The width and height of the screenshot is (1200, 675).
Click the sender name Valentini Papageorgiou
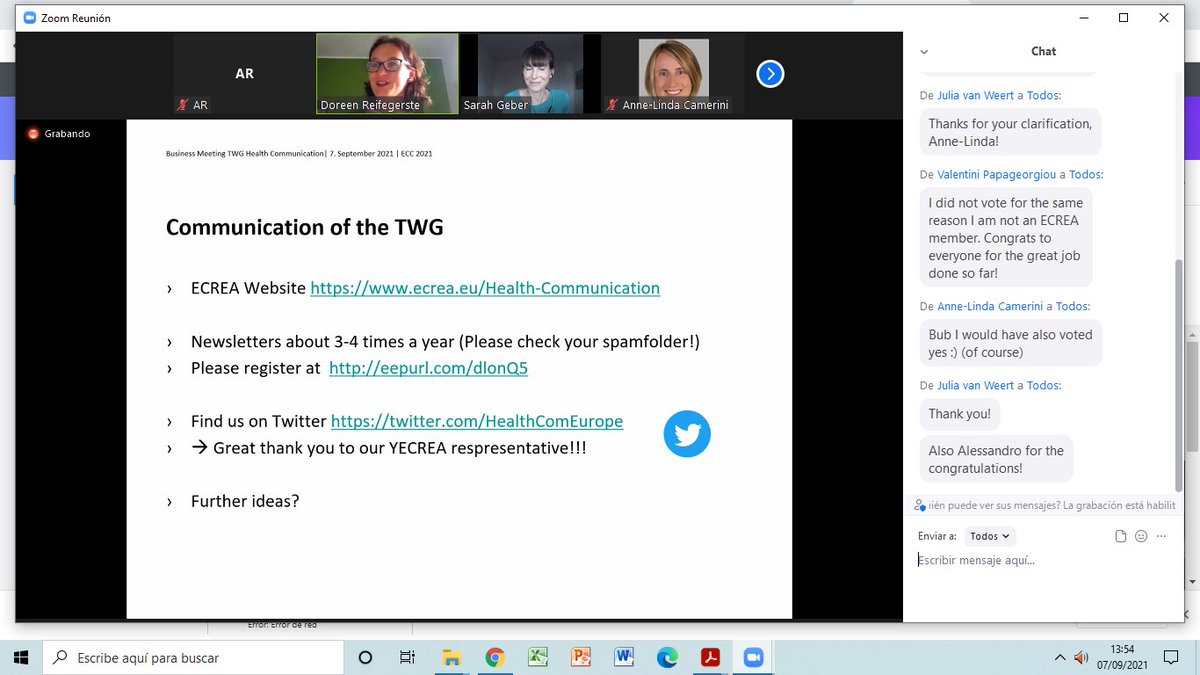point(996,174)
